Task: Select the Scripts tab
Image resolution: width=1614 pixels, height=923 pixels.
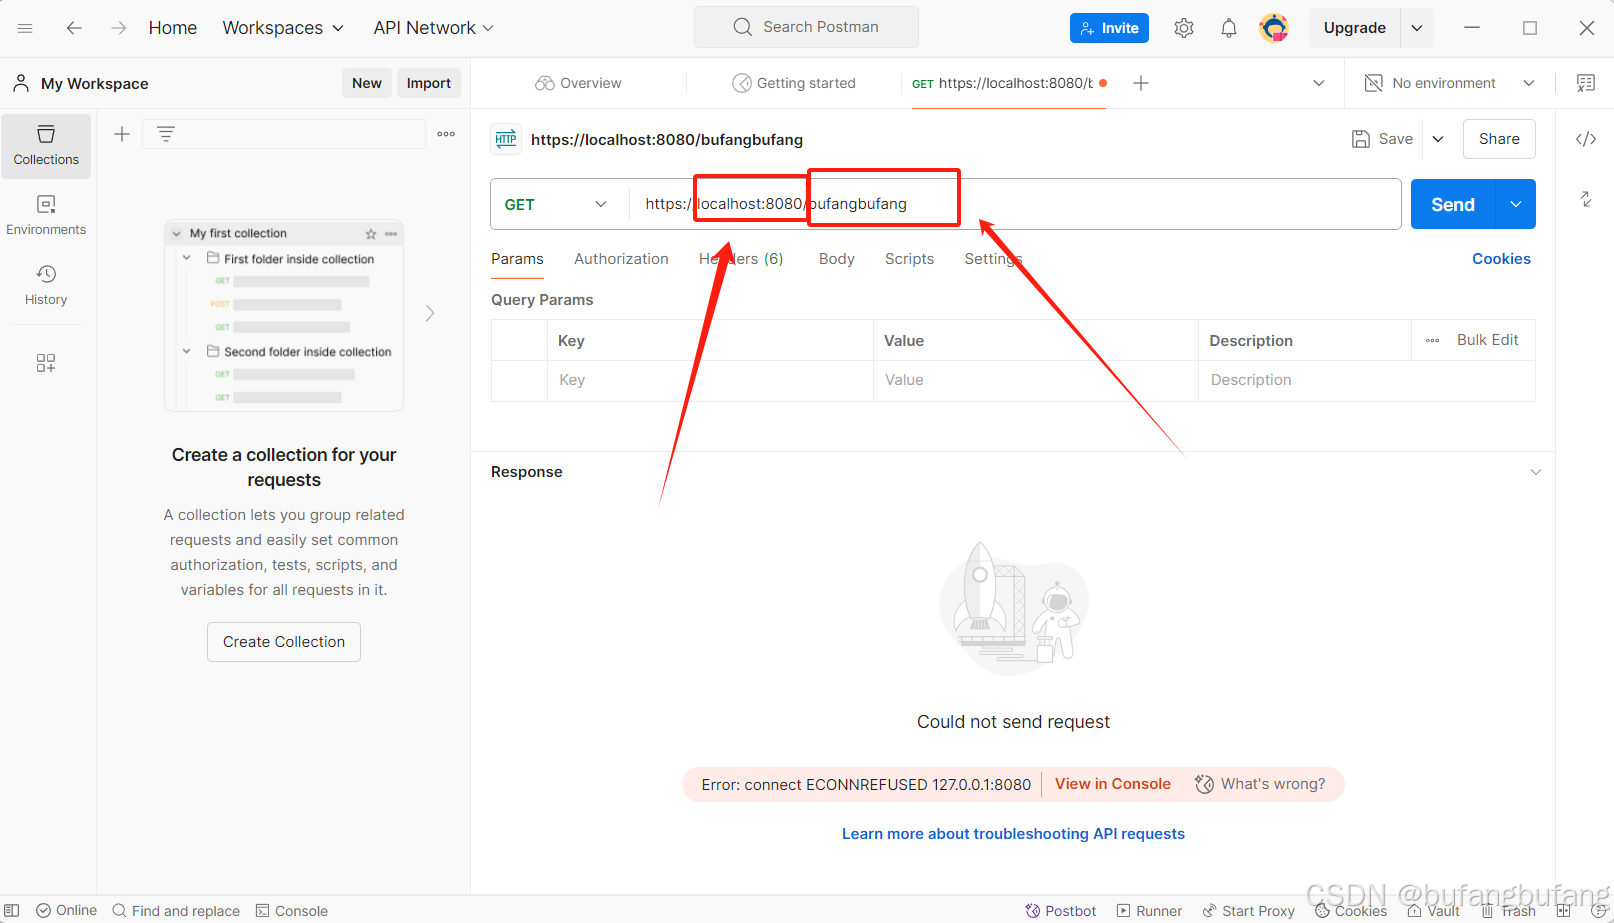Action: pos(909,259)
